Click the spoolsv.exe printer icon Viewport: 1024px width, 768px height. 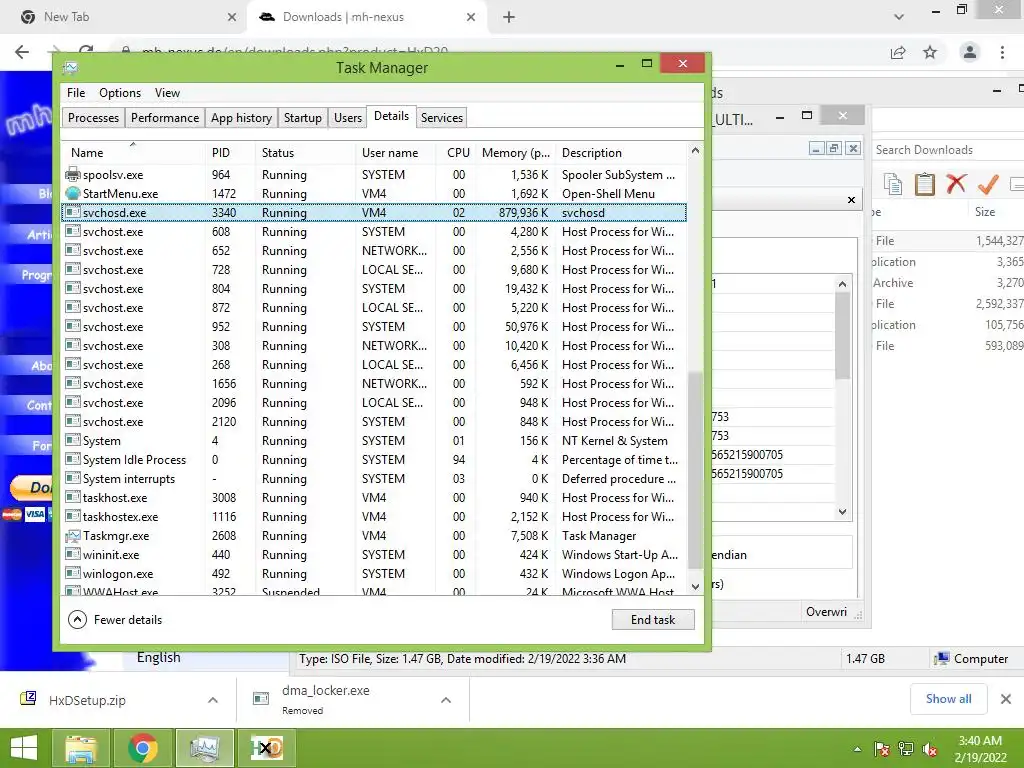[72, 174]
